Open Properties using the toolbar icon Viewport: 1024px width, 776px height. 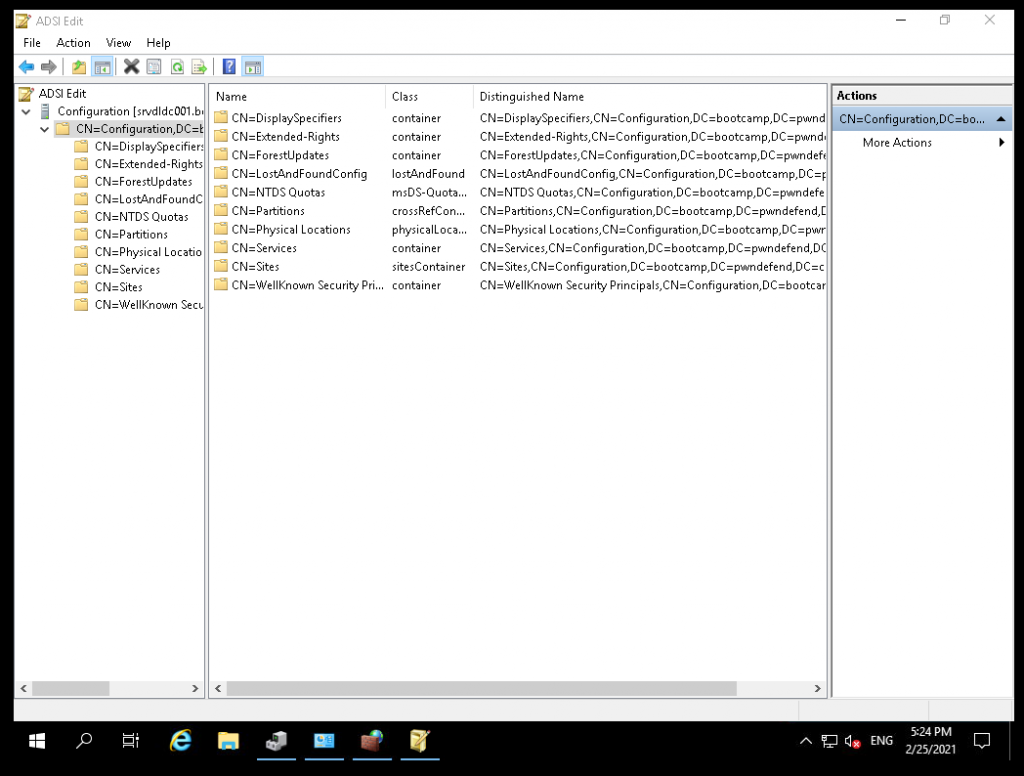coord(153,66)
